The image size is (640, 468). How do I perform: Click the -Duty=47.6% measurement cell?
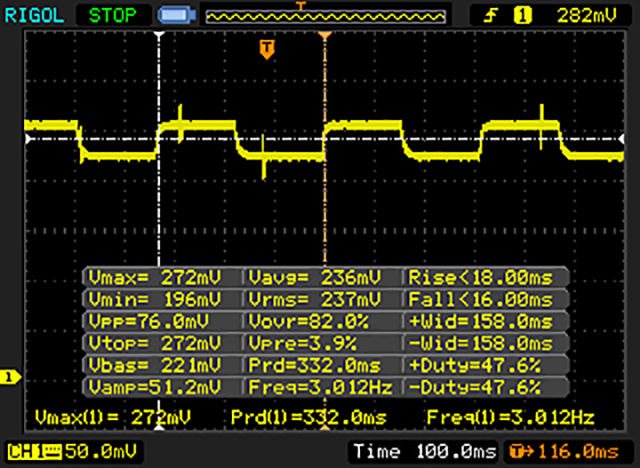[486, 387]
